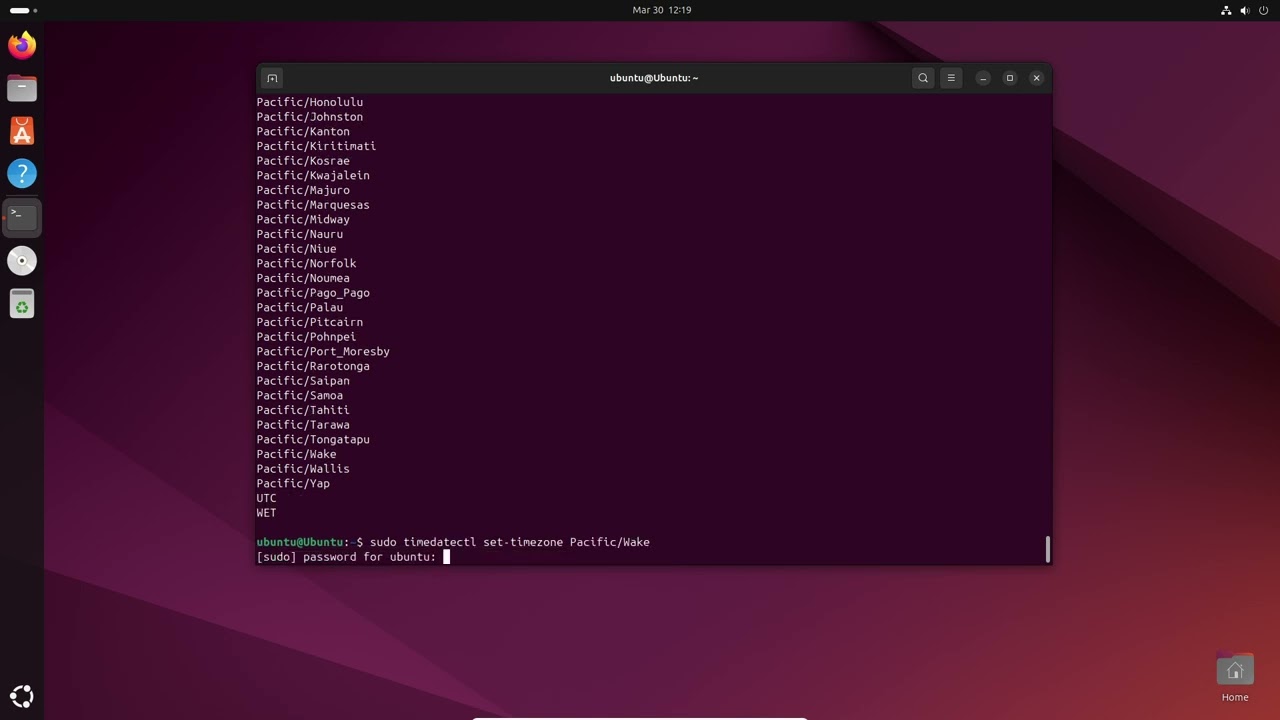Click the ubuntu@Ubuntu green prompt text

click(x=300, y=542)
